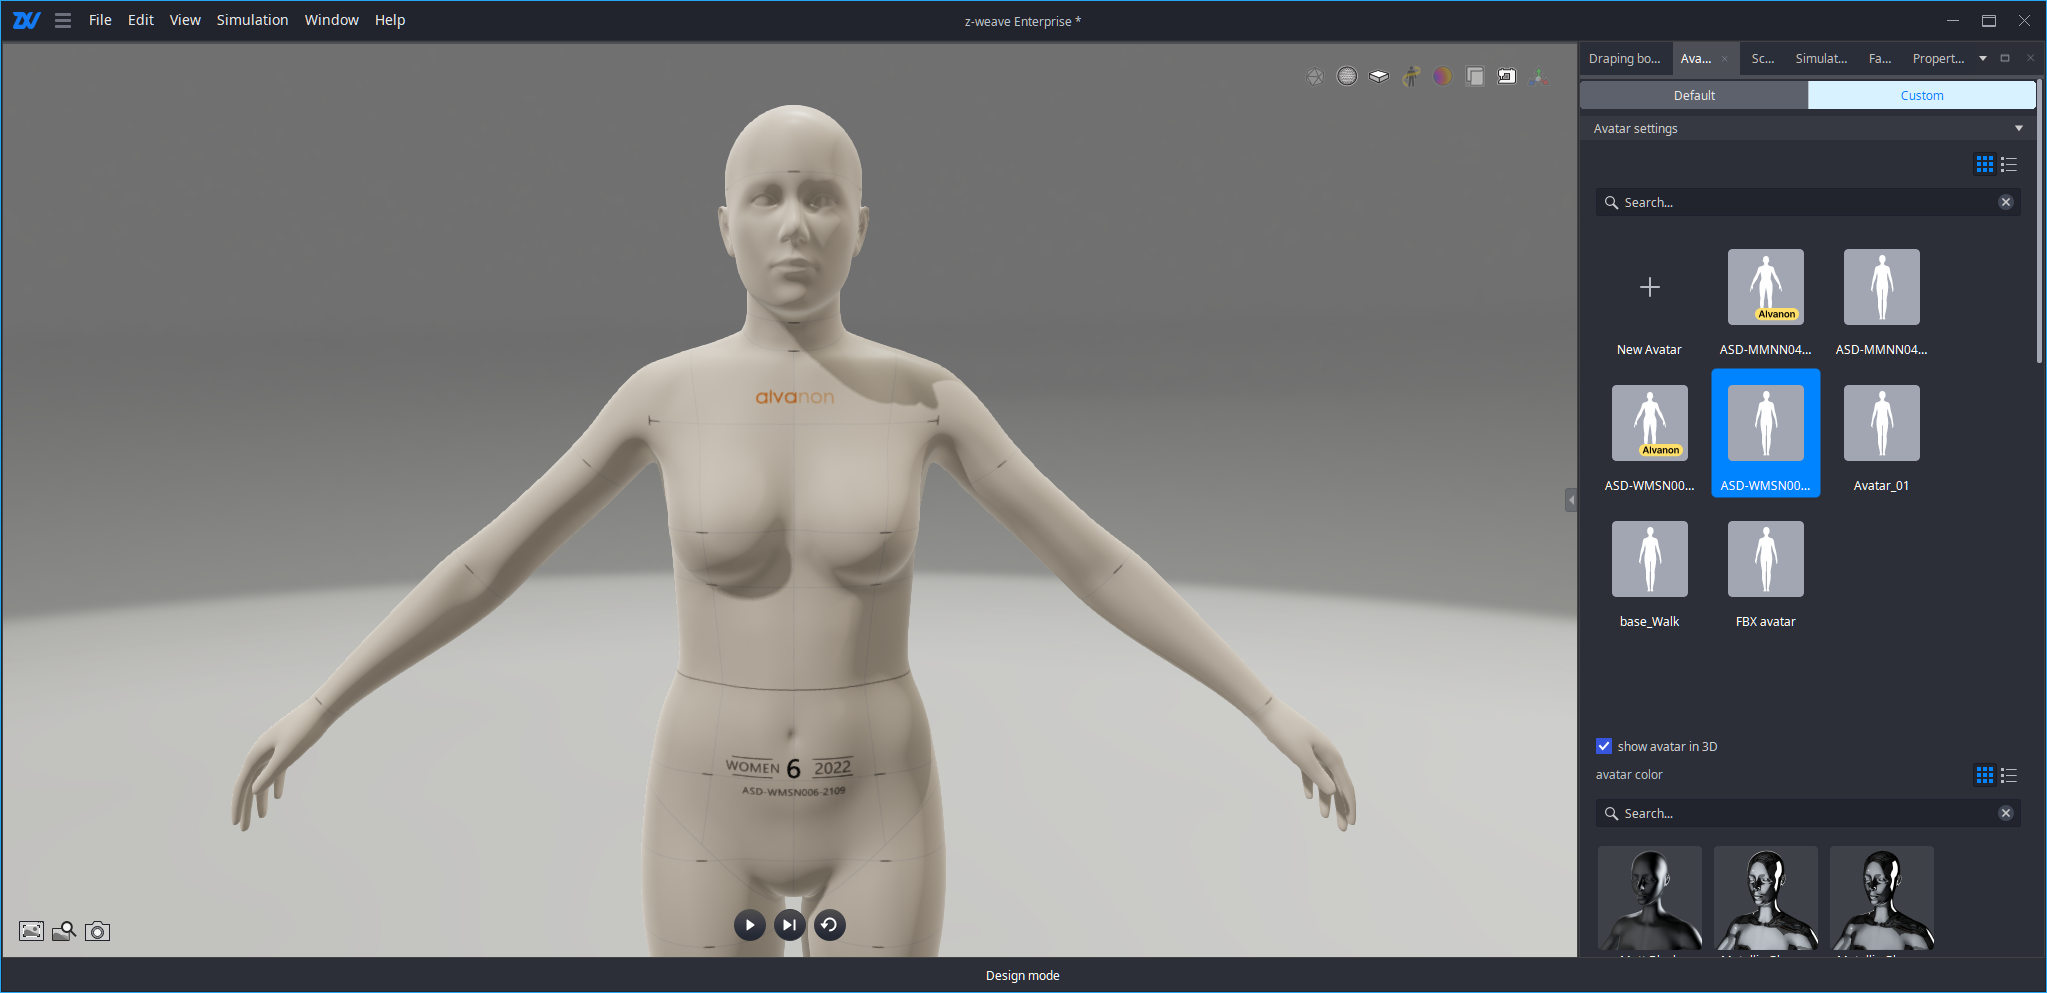Click the gradient color sphere icon
Screen dimensions: 2047x993
pyautogui.click(x=1443, y=76)
